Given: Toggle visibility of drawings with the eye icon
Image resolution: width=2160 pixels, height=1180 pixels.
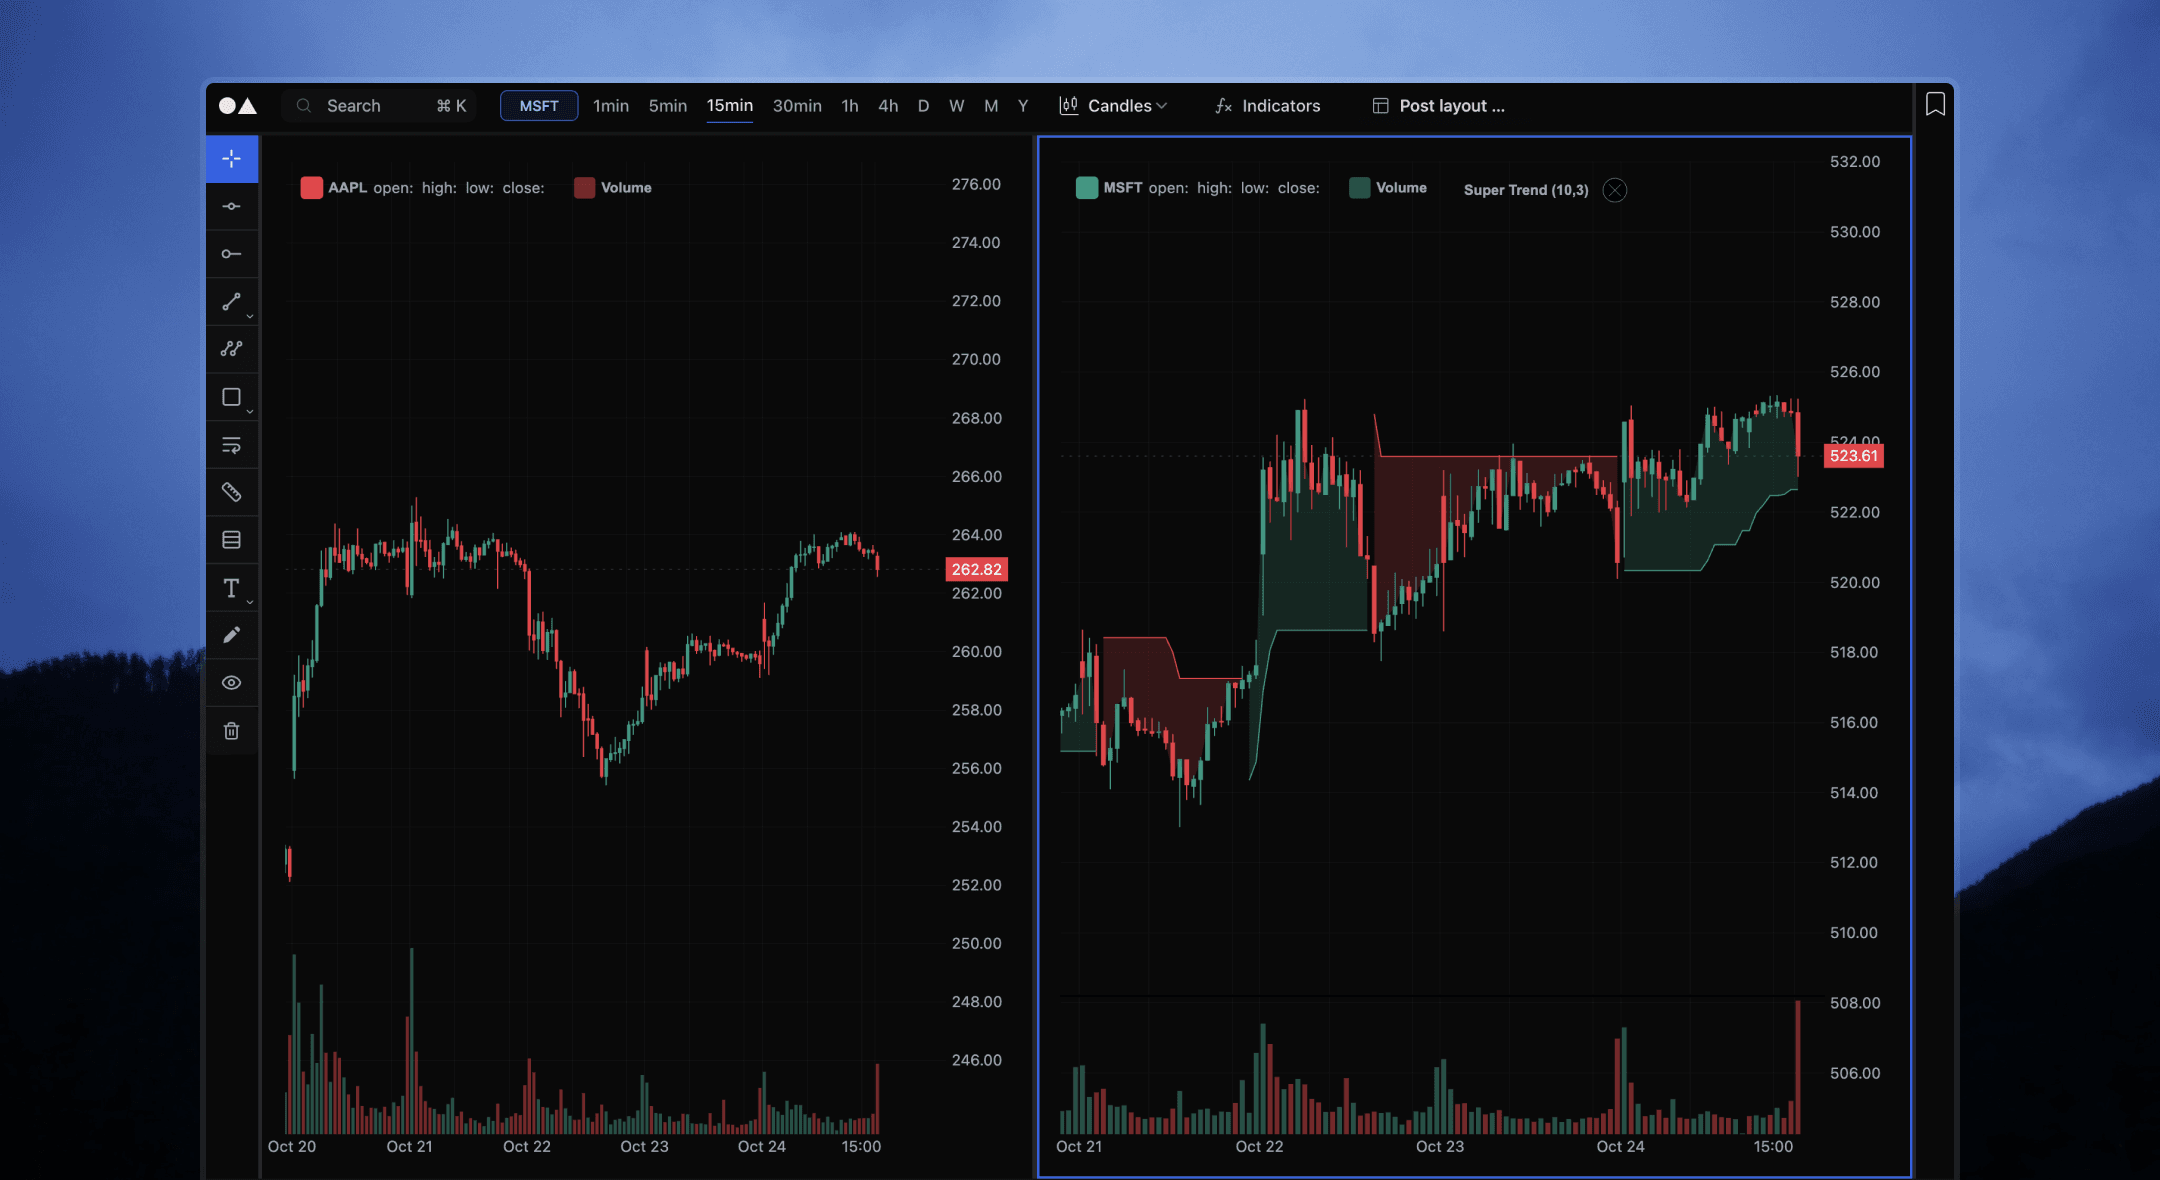Looking at the screenshot, I should [x=232, y=682].
